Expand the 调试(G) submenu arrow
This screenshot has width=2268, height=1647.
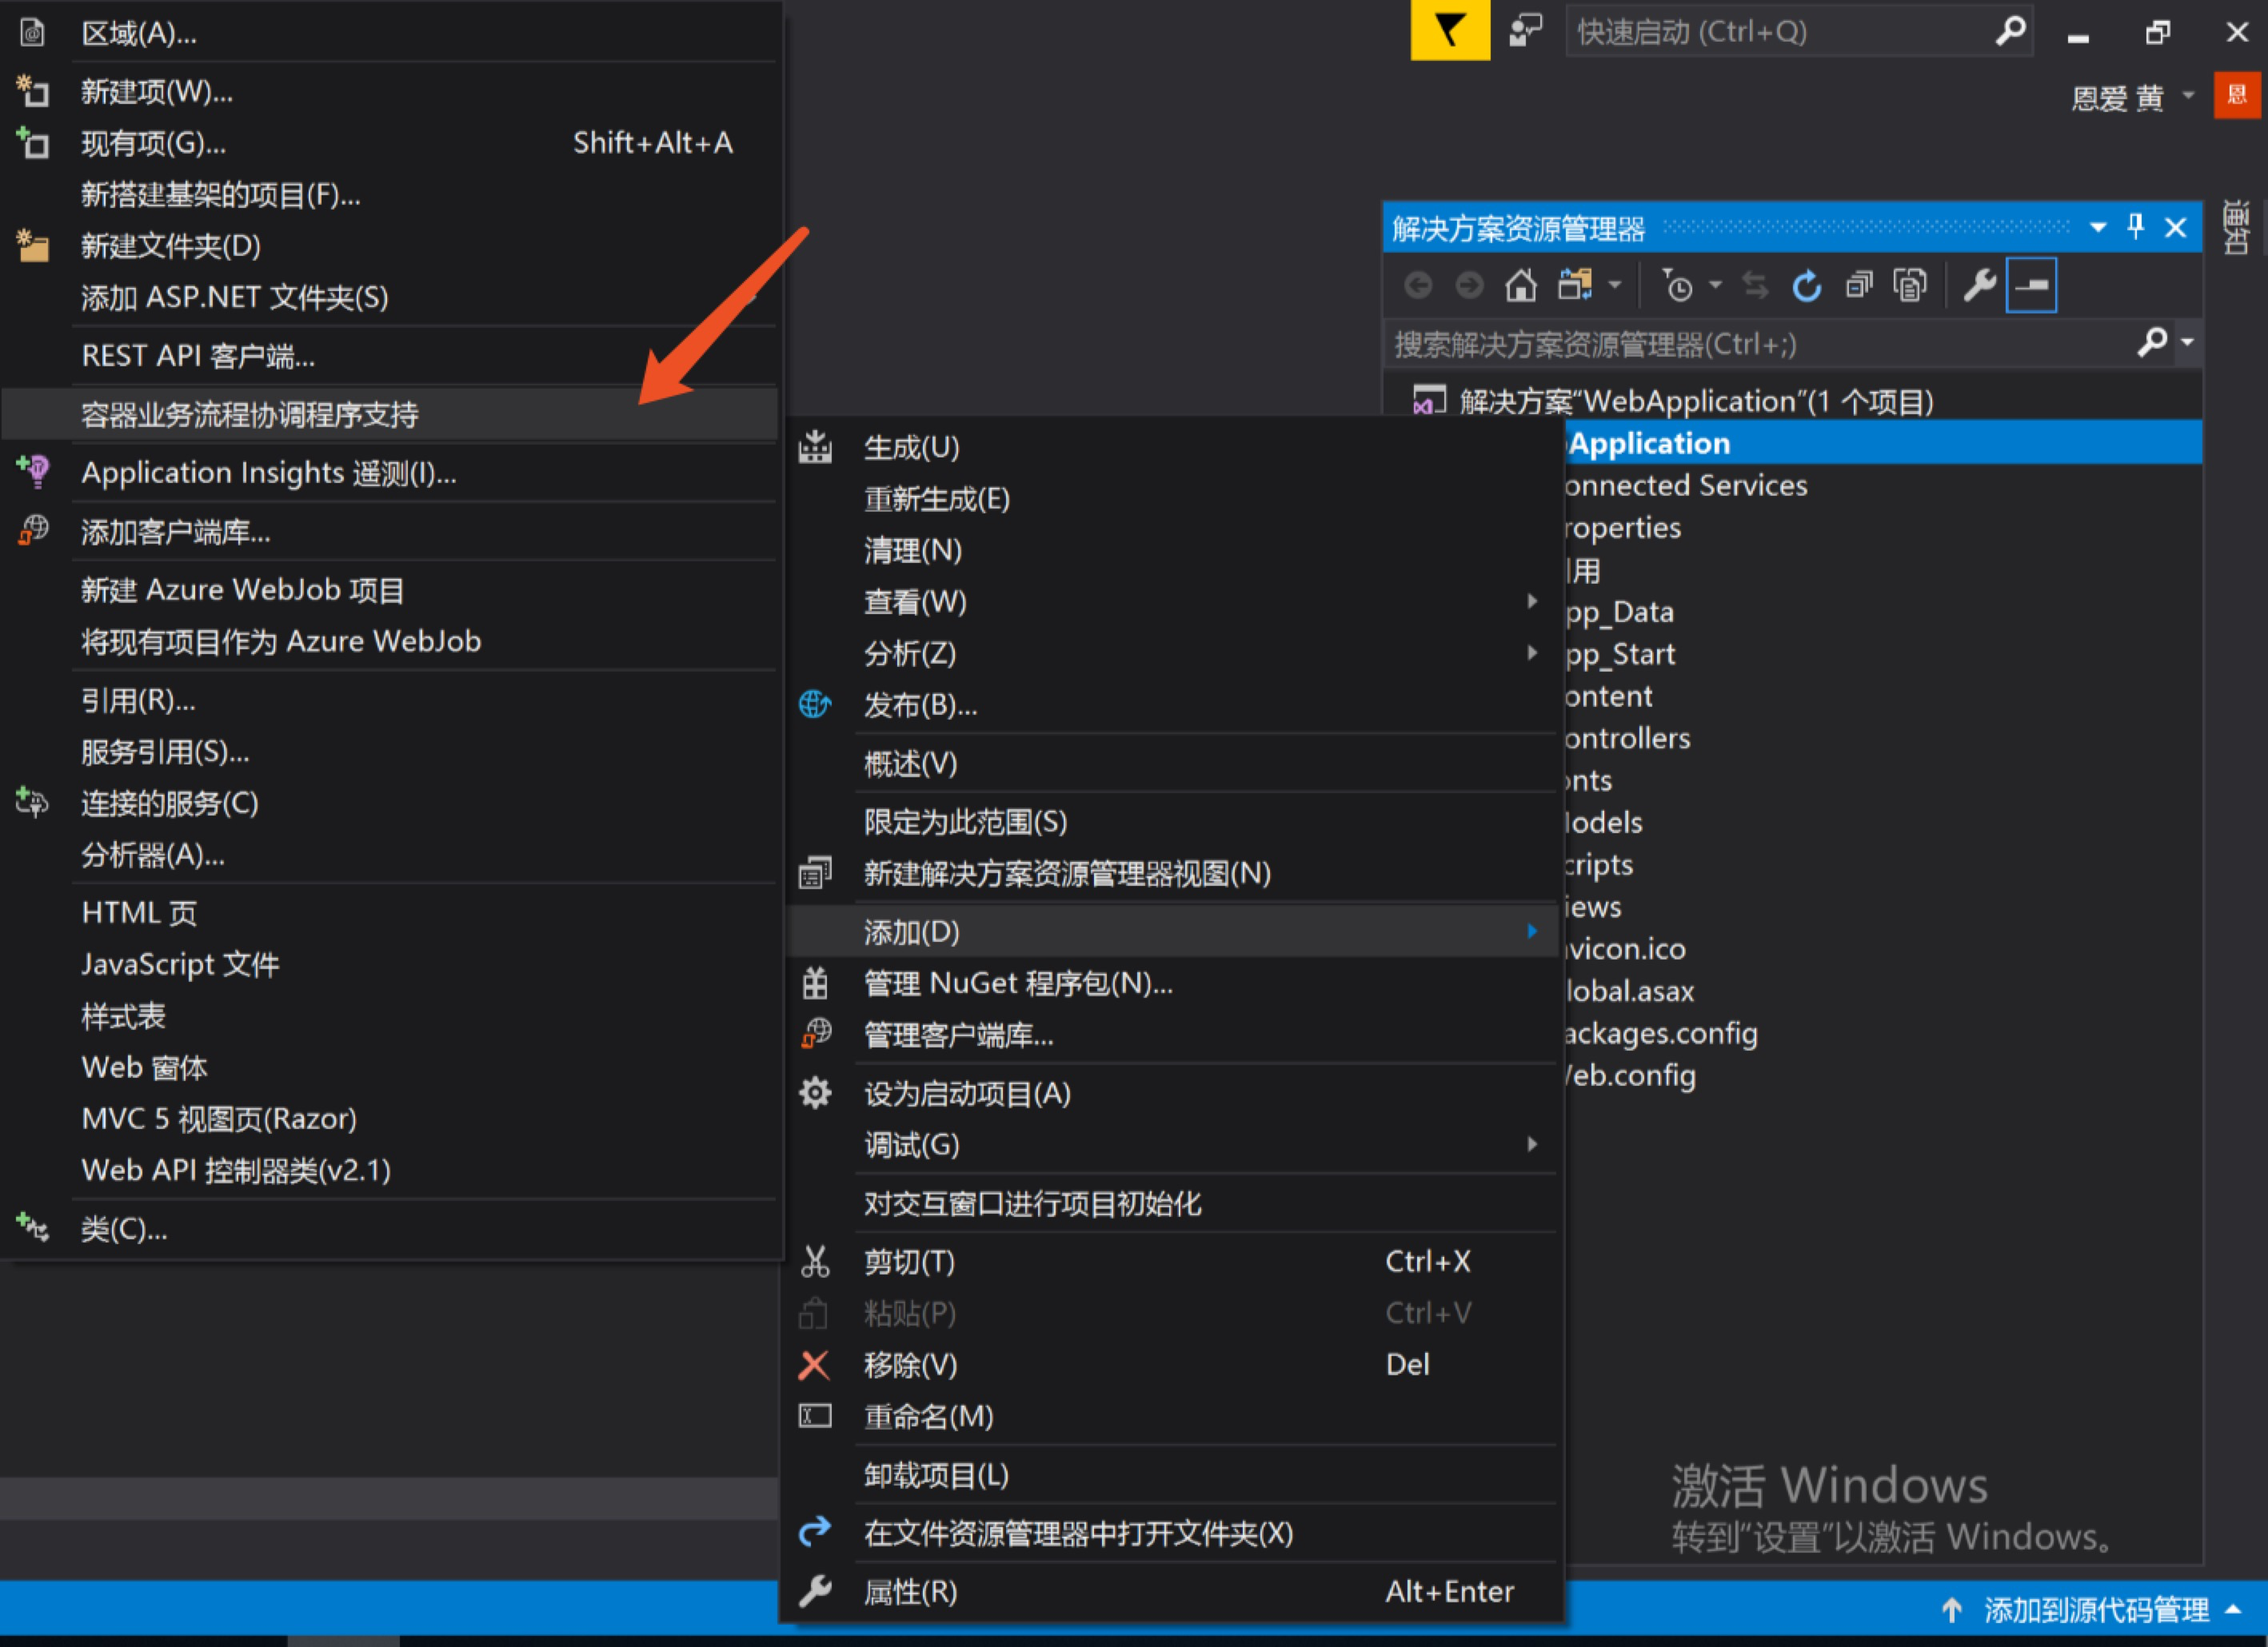[1532, 1144]
